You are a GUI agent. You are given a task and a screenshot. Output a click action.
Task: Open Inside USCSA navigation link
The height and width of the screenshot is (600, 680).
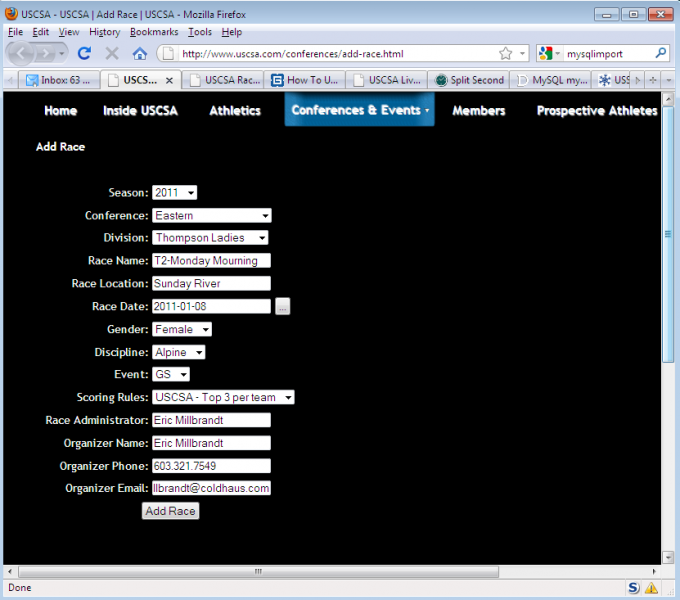pos(141,111)
